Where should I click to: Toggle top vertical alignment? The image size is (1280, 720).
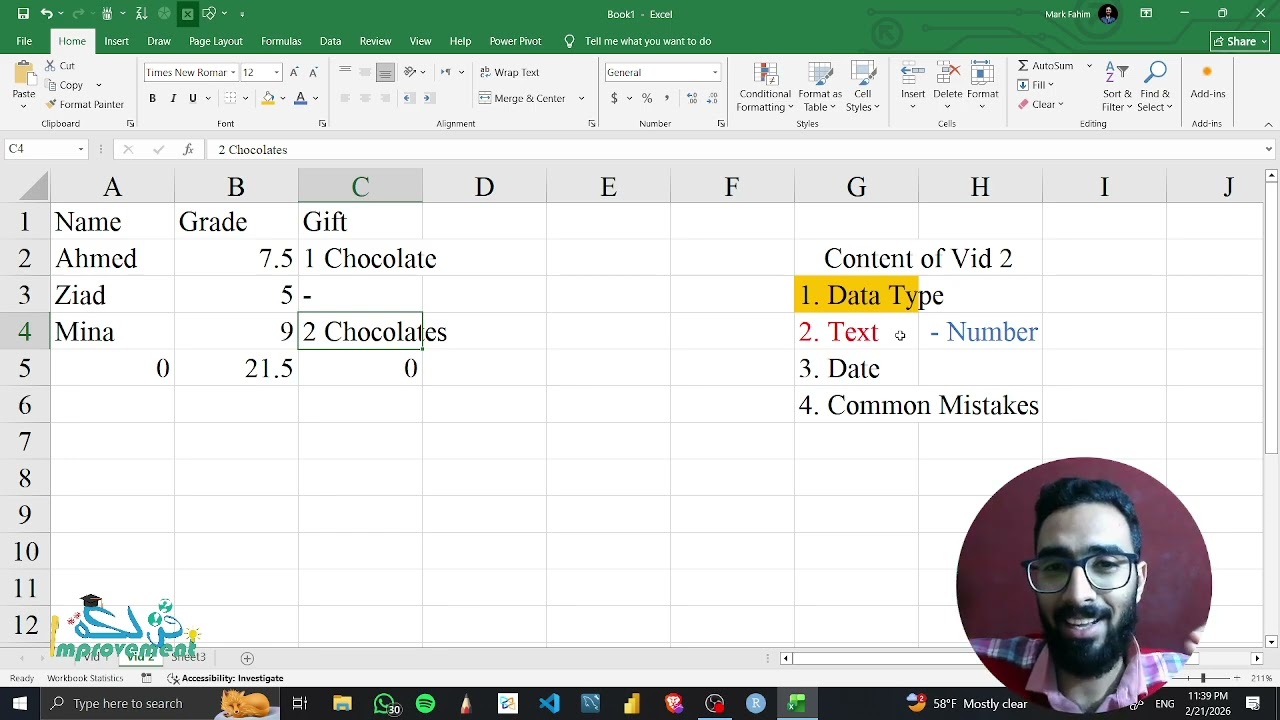[345, 72]
